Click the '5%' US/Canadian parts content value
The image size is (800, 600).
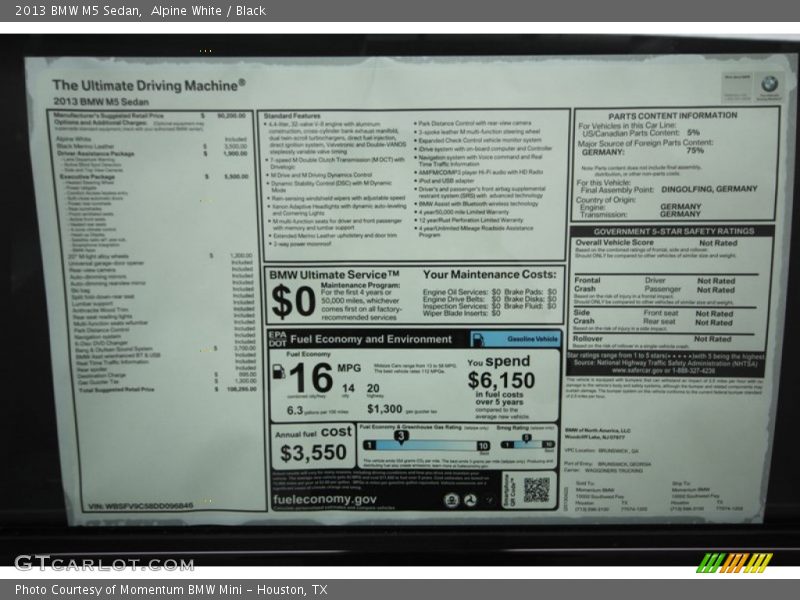tap(693, 132)
